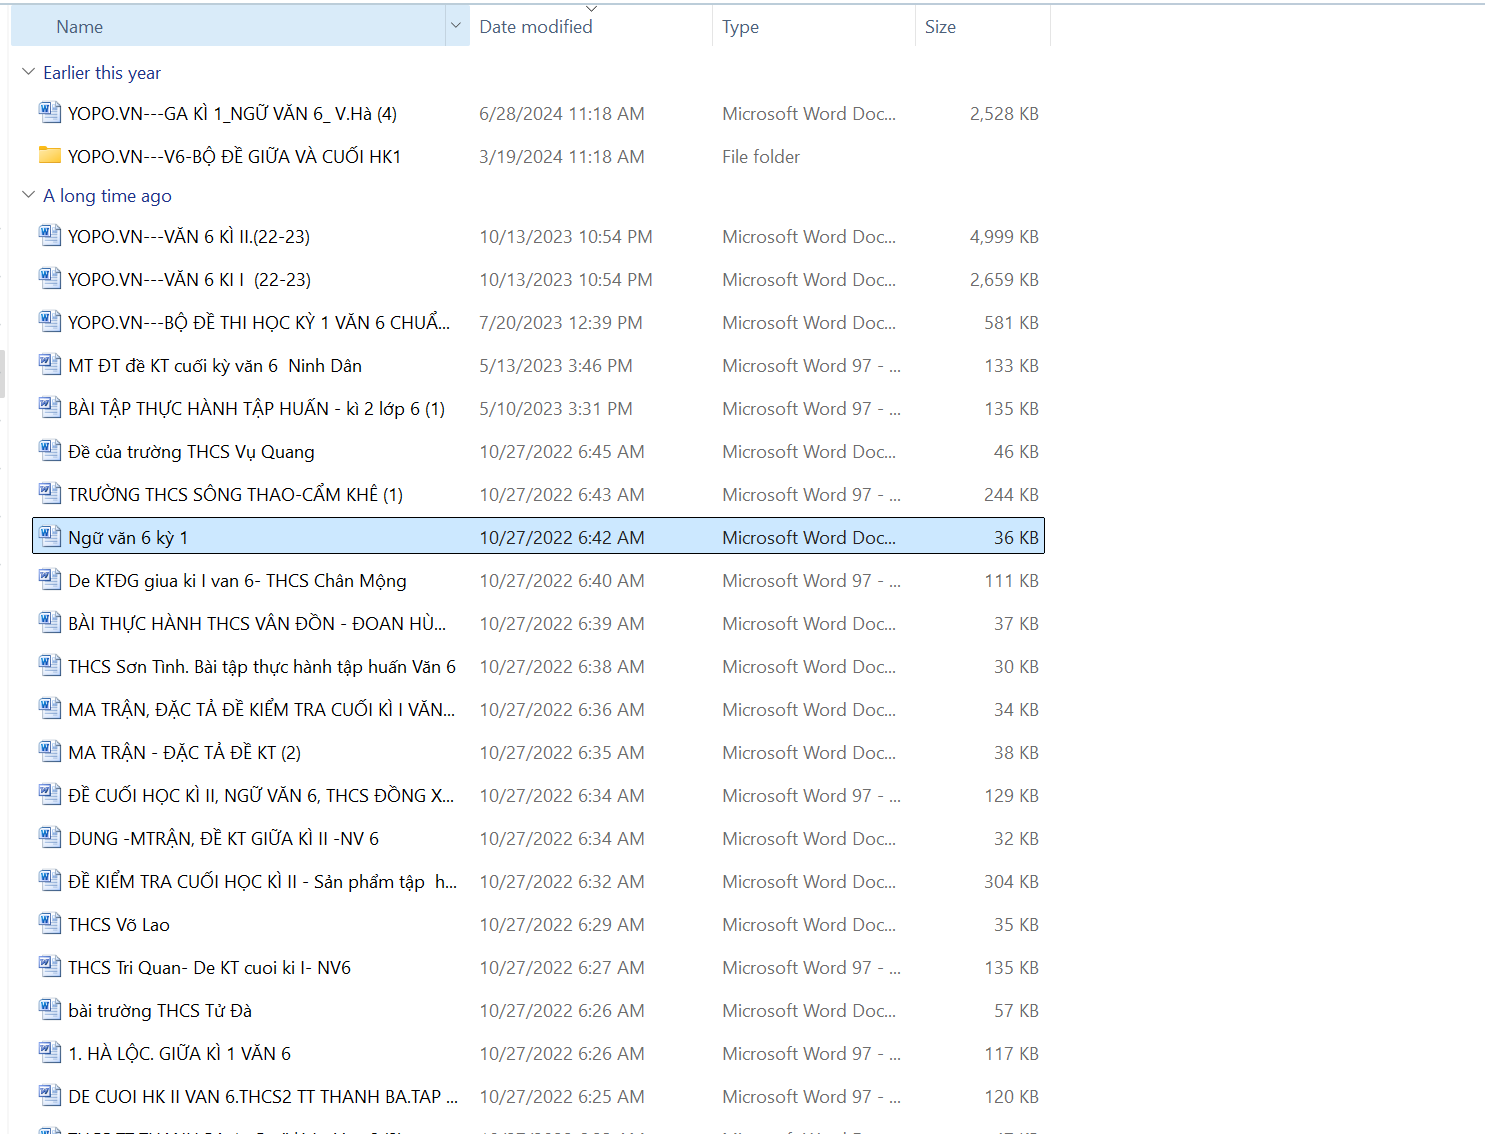This screenshot has height=1139, width=1485.
Task: Click Word icon of YOPO.VN---VĂN 6 KI I (22-23)
Action: pos(50,278)
